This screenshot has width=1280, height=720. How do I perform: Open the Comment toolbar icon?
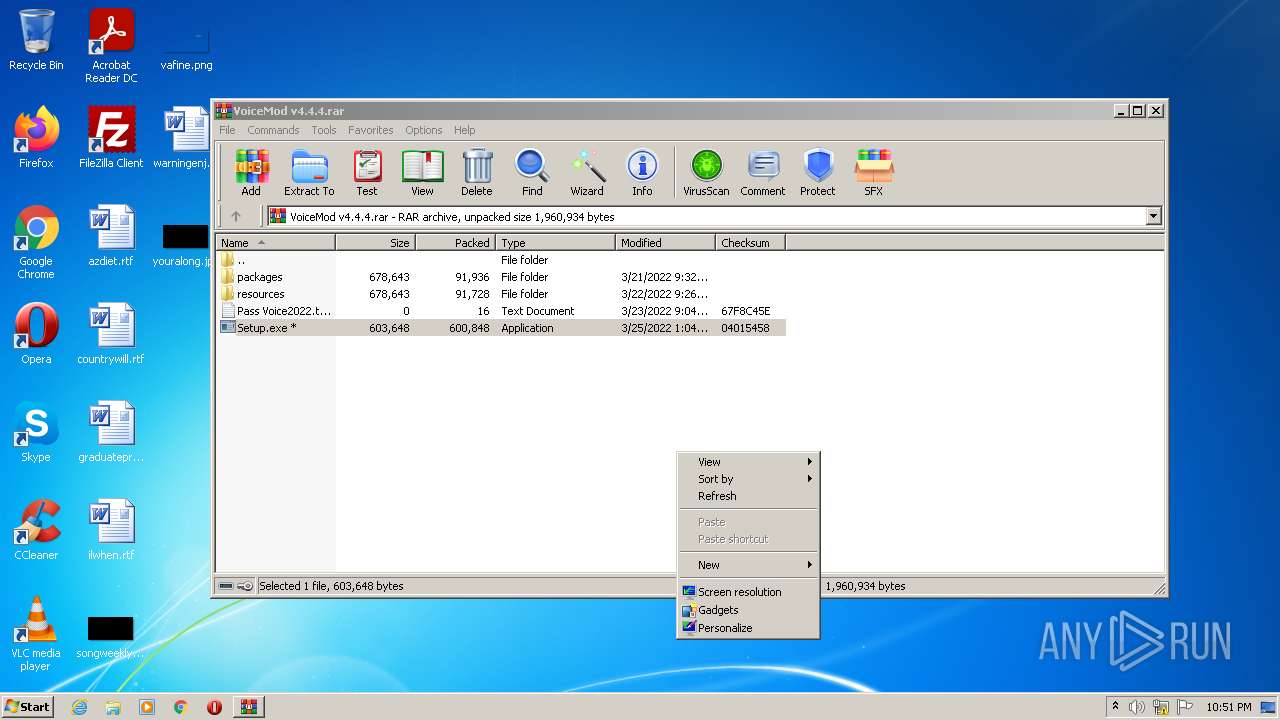click(763, 173)
